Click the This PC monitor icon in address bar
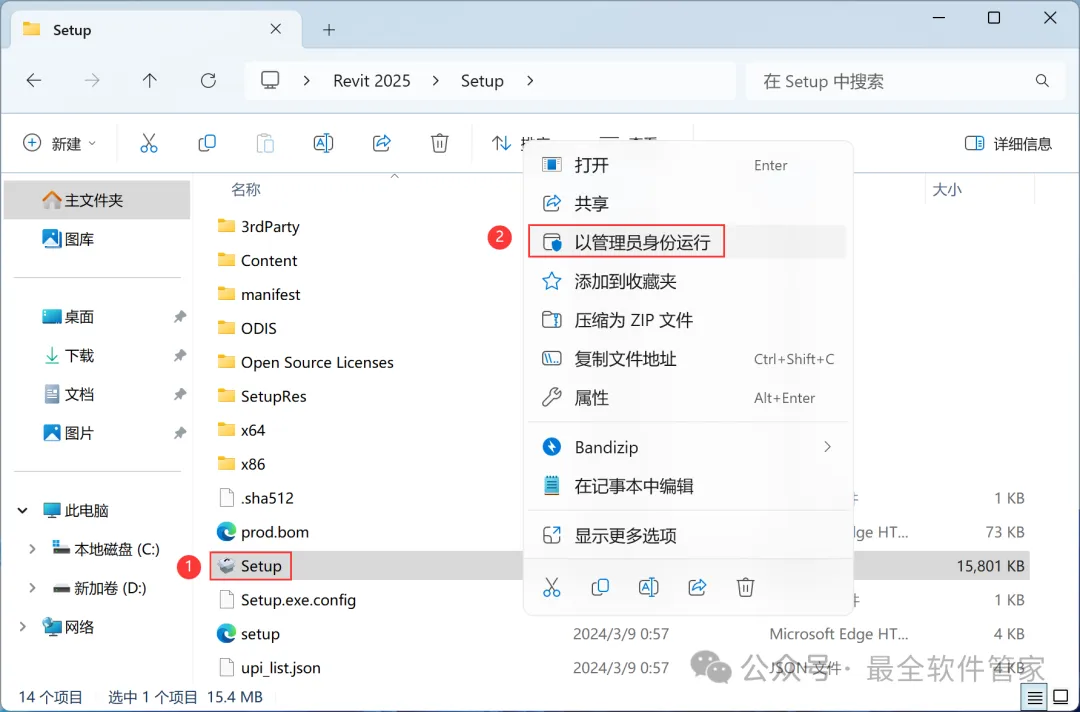Image resolution: width=1080 pixels, height=712 pixels. 270,81
